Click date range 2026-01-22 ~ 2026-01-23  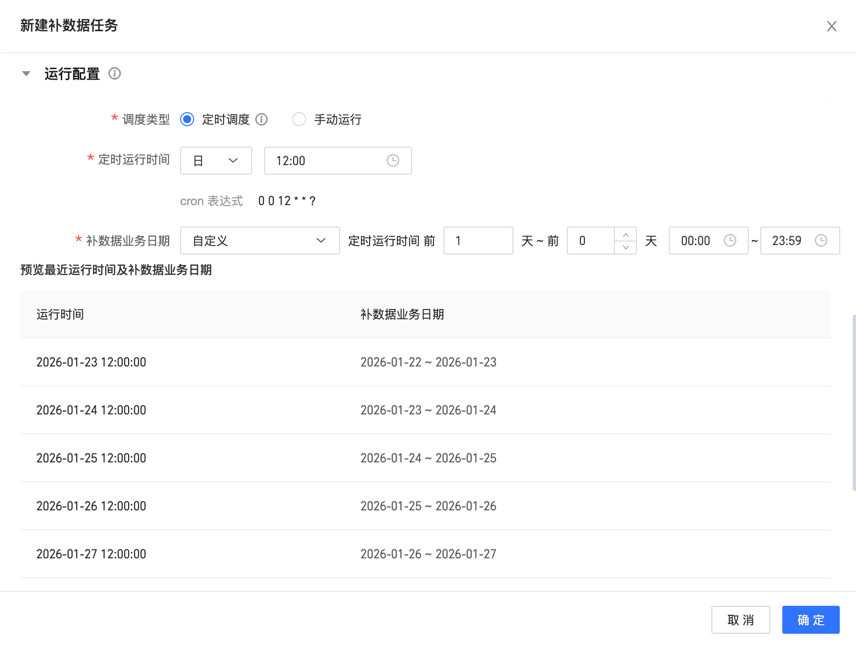[x=429, y=362]
